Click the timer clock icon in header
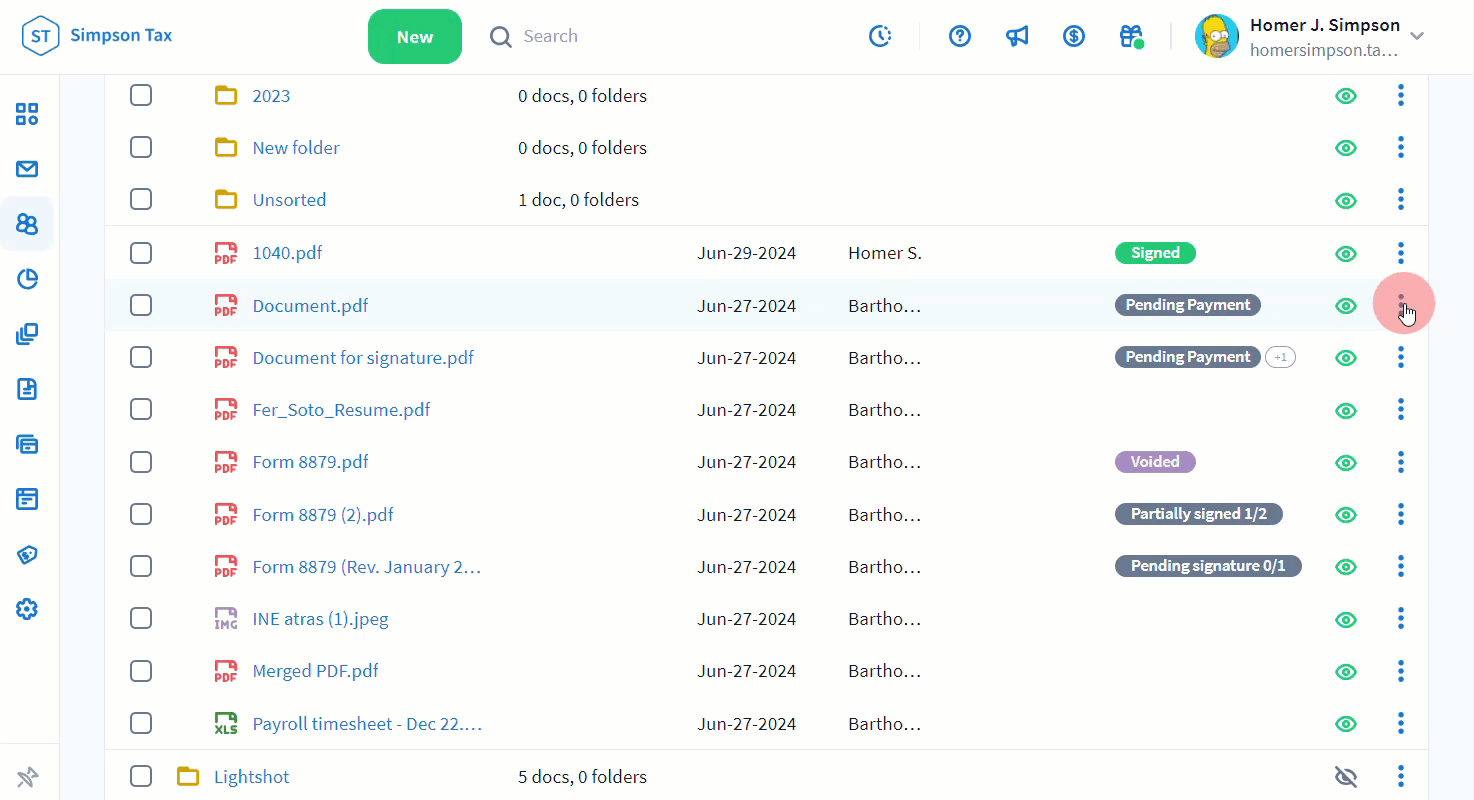 click(880, 37)
